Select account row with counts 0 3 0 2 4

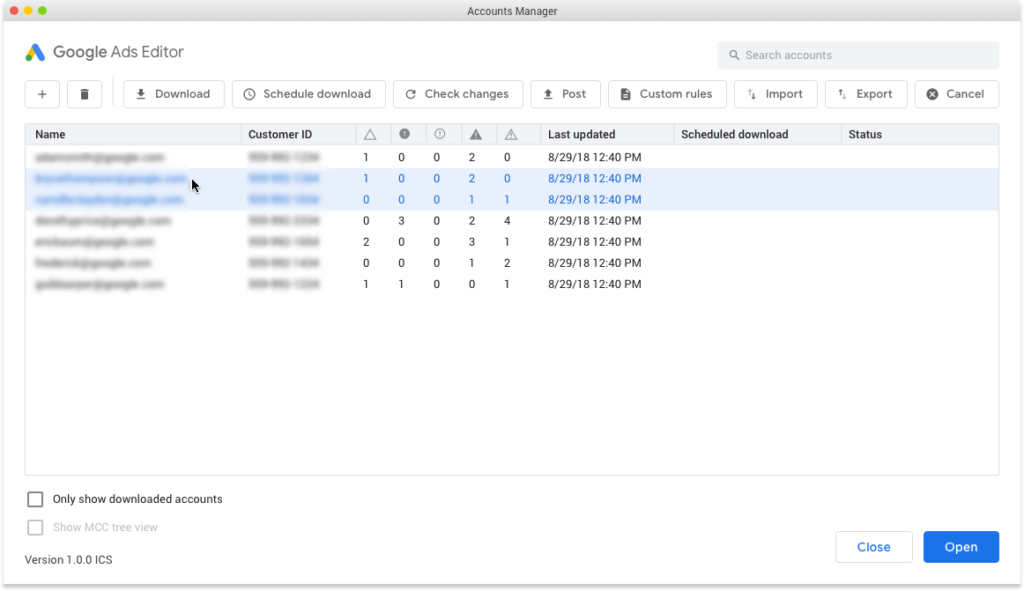(x=512, y=221)
